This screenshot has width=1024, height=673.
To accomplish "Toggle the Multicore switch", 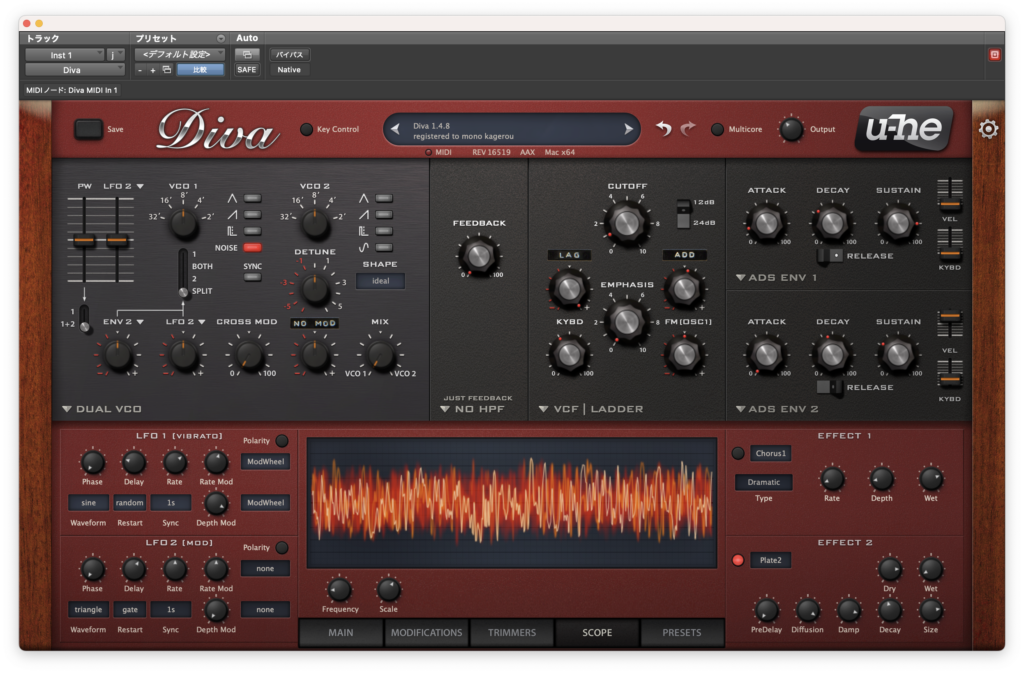I will pyautogui.click(x=717, y=129).
